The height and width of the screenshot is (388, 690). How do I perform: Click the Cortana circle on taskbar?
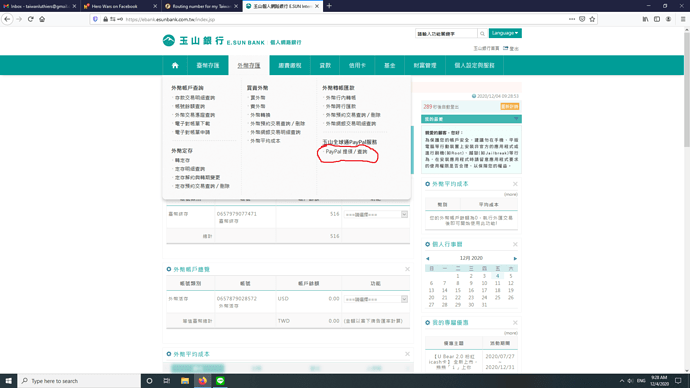[149, 381]
